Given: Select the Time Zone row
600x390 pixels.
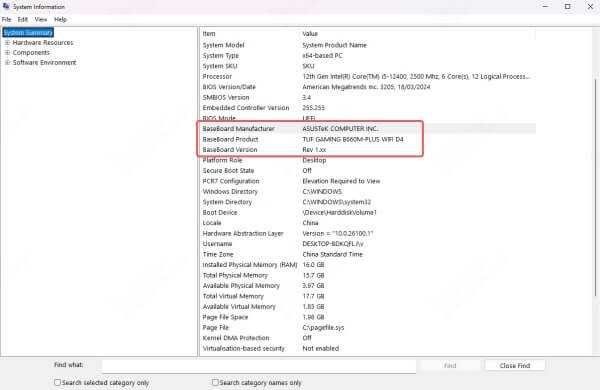Looking at the screenshot, I should point(368,254).
